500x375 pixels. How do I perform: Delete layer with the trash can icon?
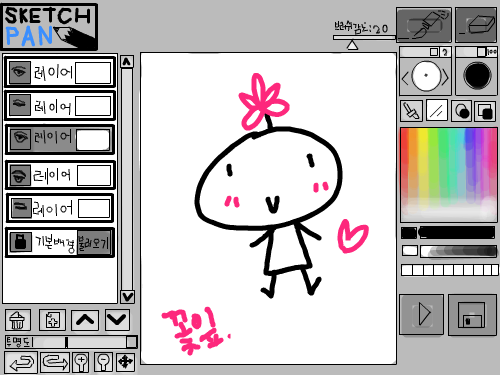pyautogui.click(x=18, y=320)
